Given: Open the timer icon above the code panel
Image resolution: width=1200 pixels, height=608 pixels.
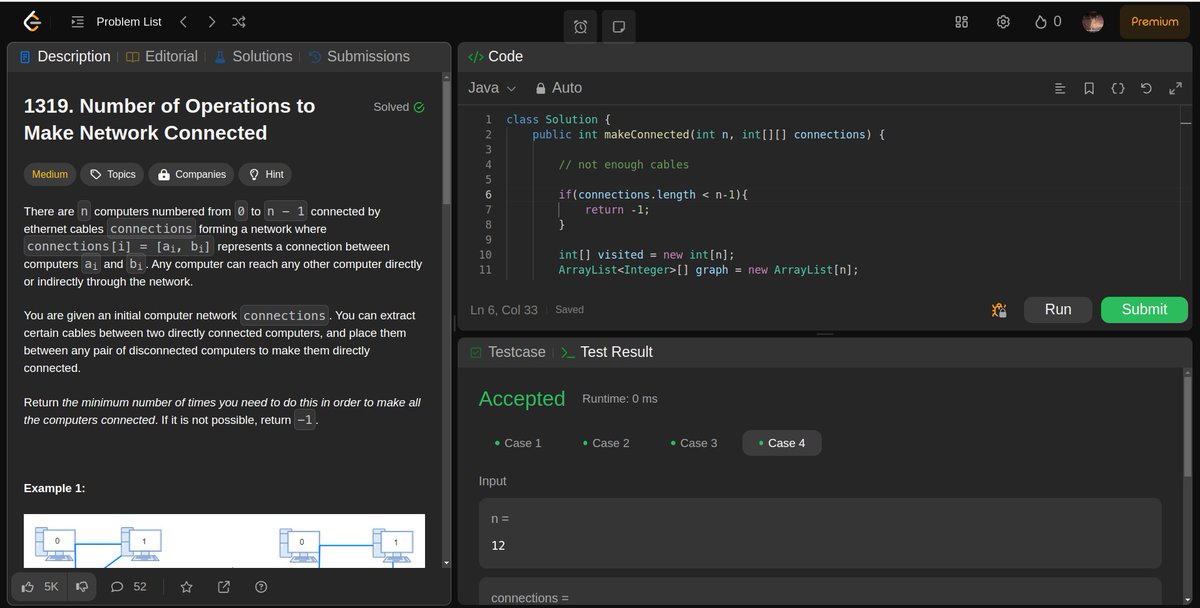Looking at the screenshot, I should pos(580,27).
